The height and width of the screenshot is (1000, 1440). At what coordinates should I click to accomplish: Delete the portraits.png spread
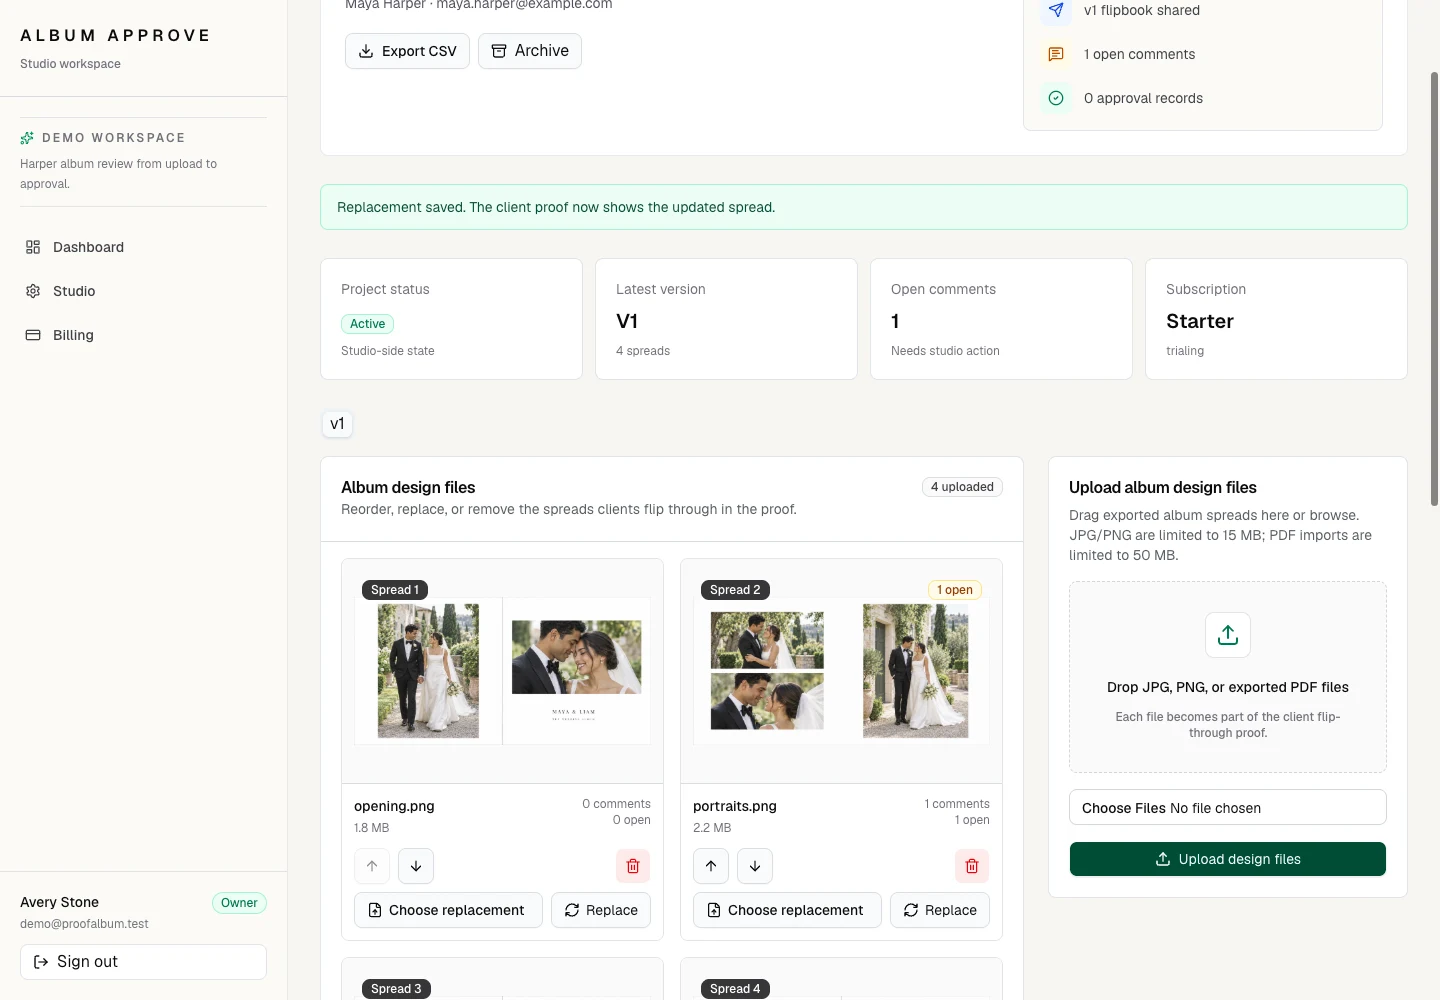click(x=972, y=866)
